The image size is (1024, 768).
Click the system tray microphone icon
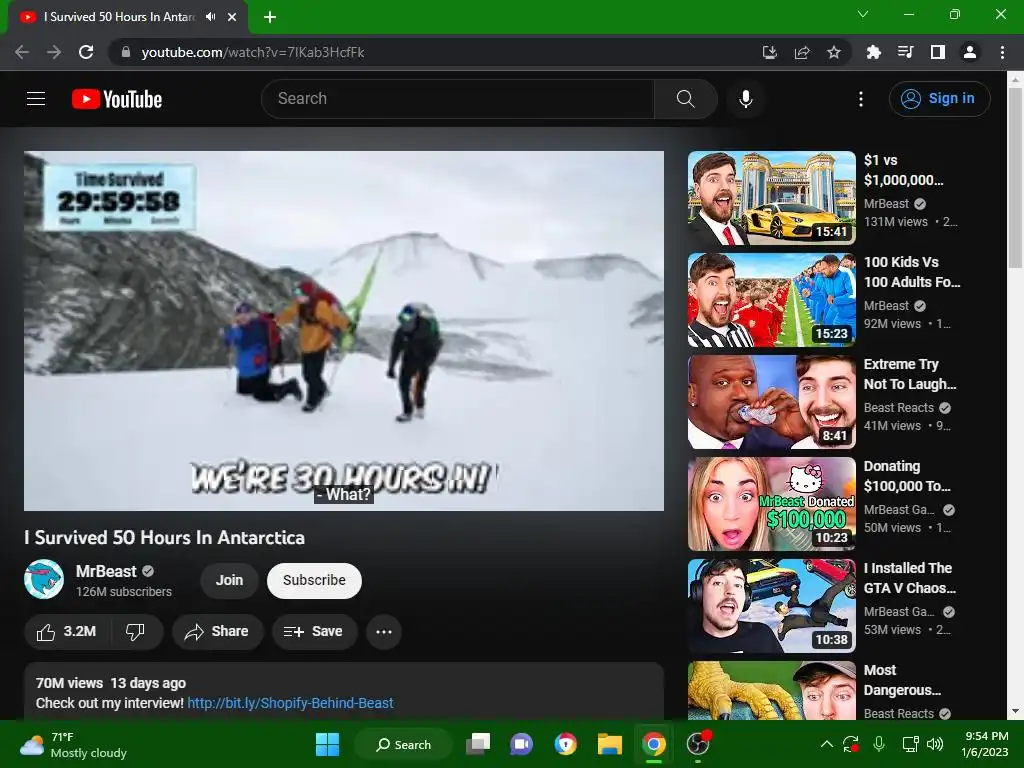click(x=879, y=744)
